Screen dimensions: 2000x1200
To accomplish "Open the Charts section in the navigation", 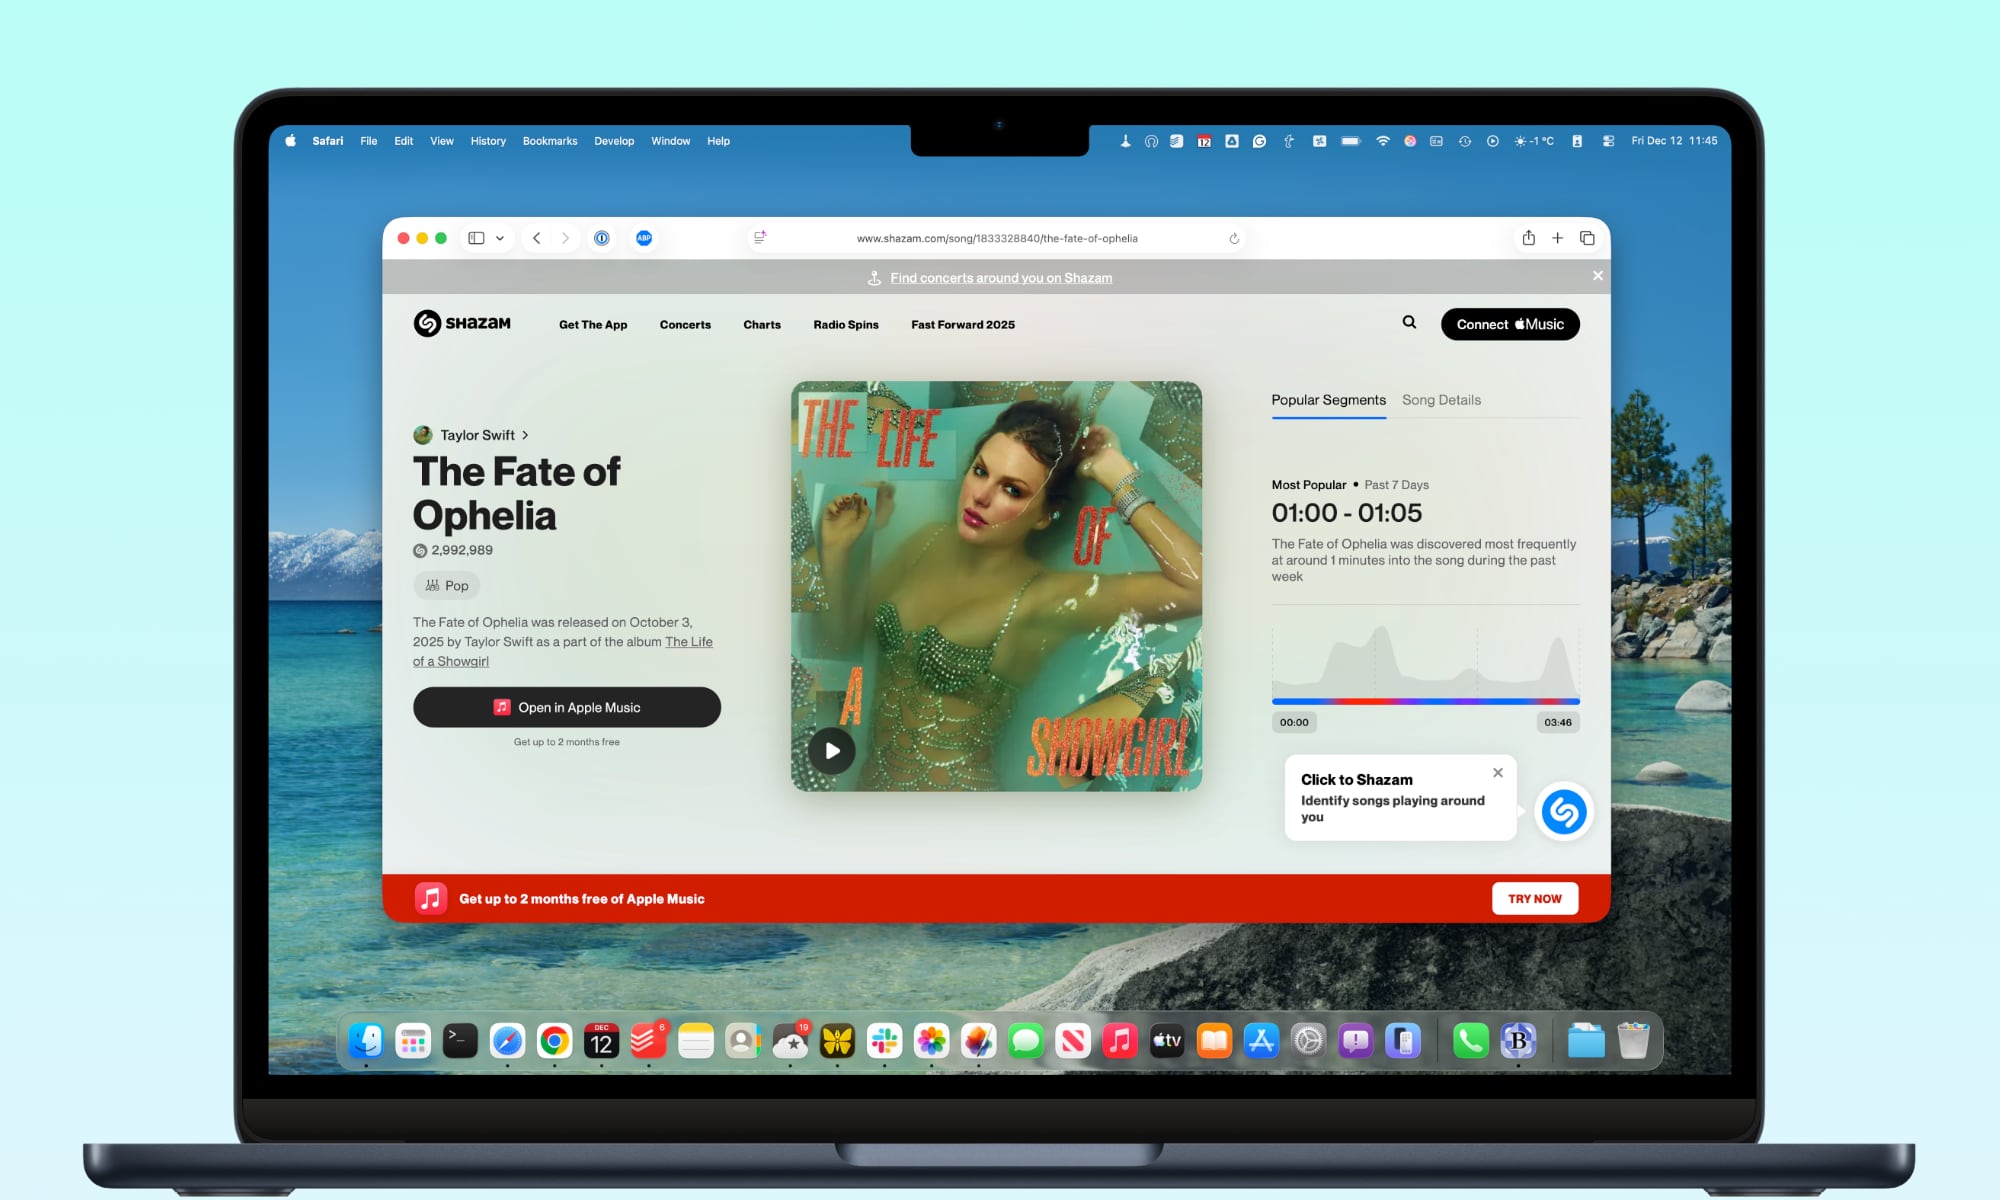I will (x=762, y=324).
